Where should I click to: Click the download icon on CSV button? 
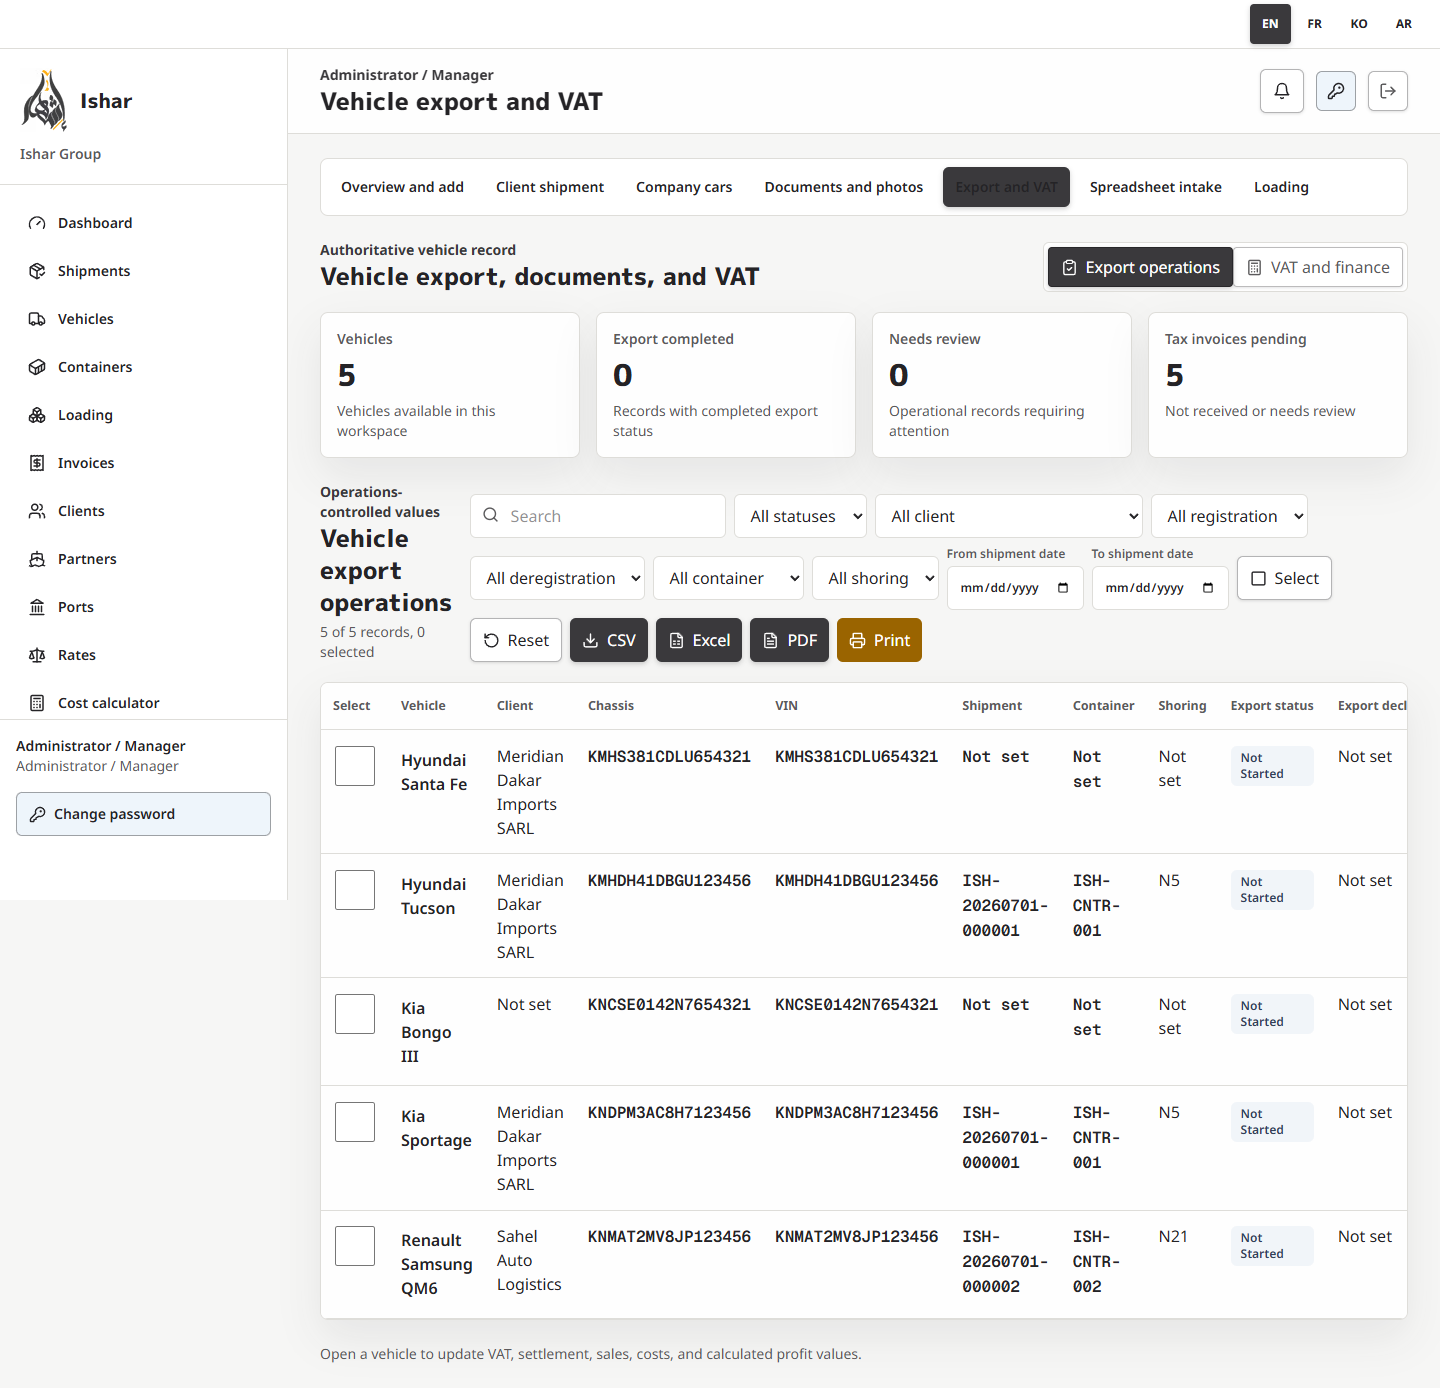591,641
